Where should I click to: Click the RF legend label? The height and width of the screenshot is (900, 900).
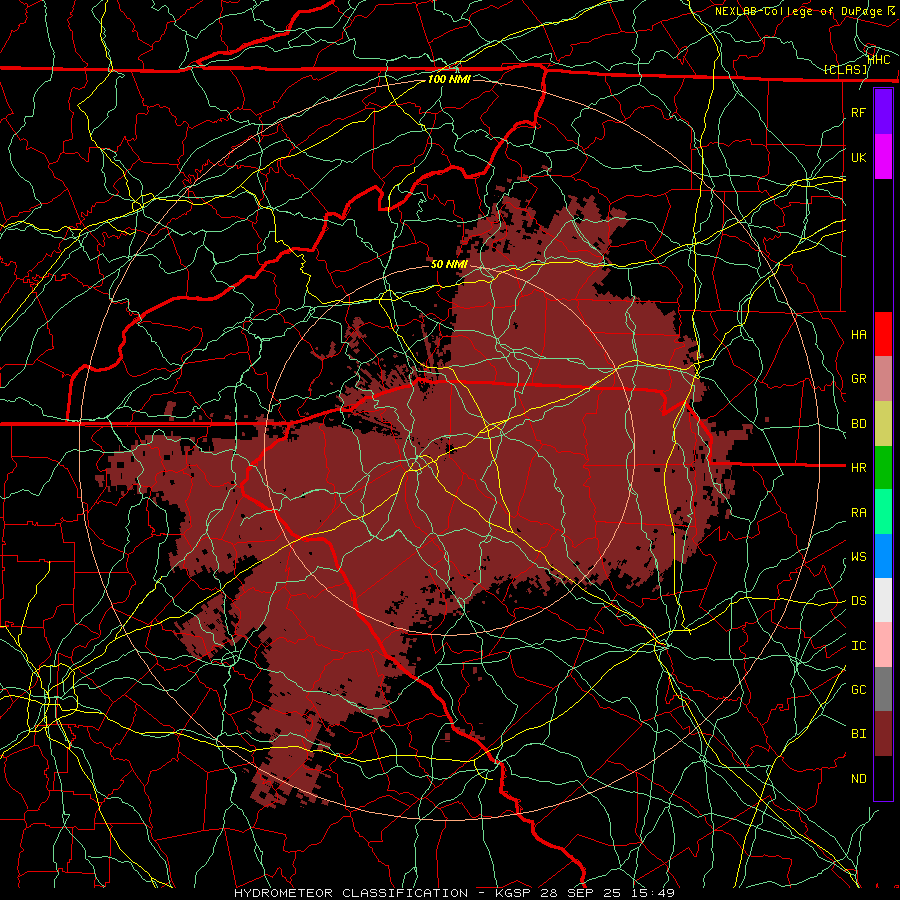858,112
